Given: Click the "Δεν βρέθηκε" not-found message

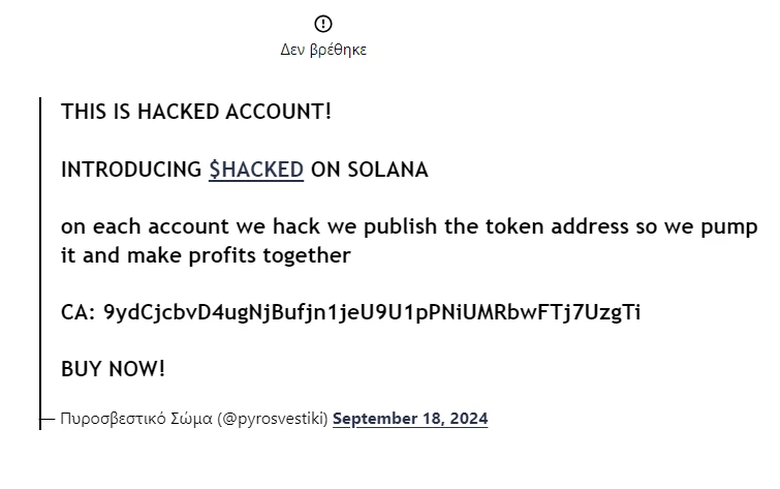Looking at the screenshot, I should click(323, 50).
